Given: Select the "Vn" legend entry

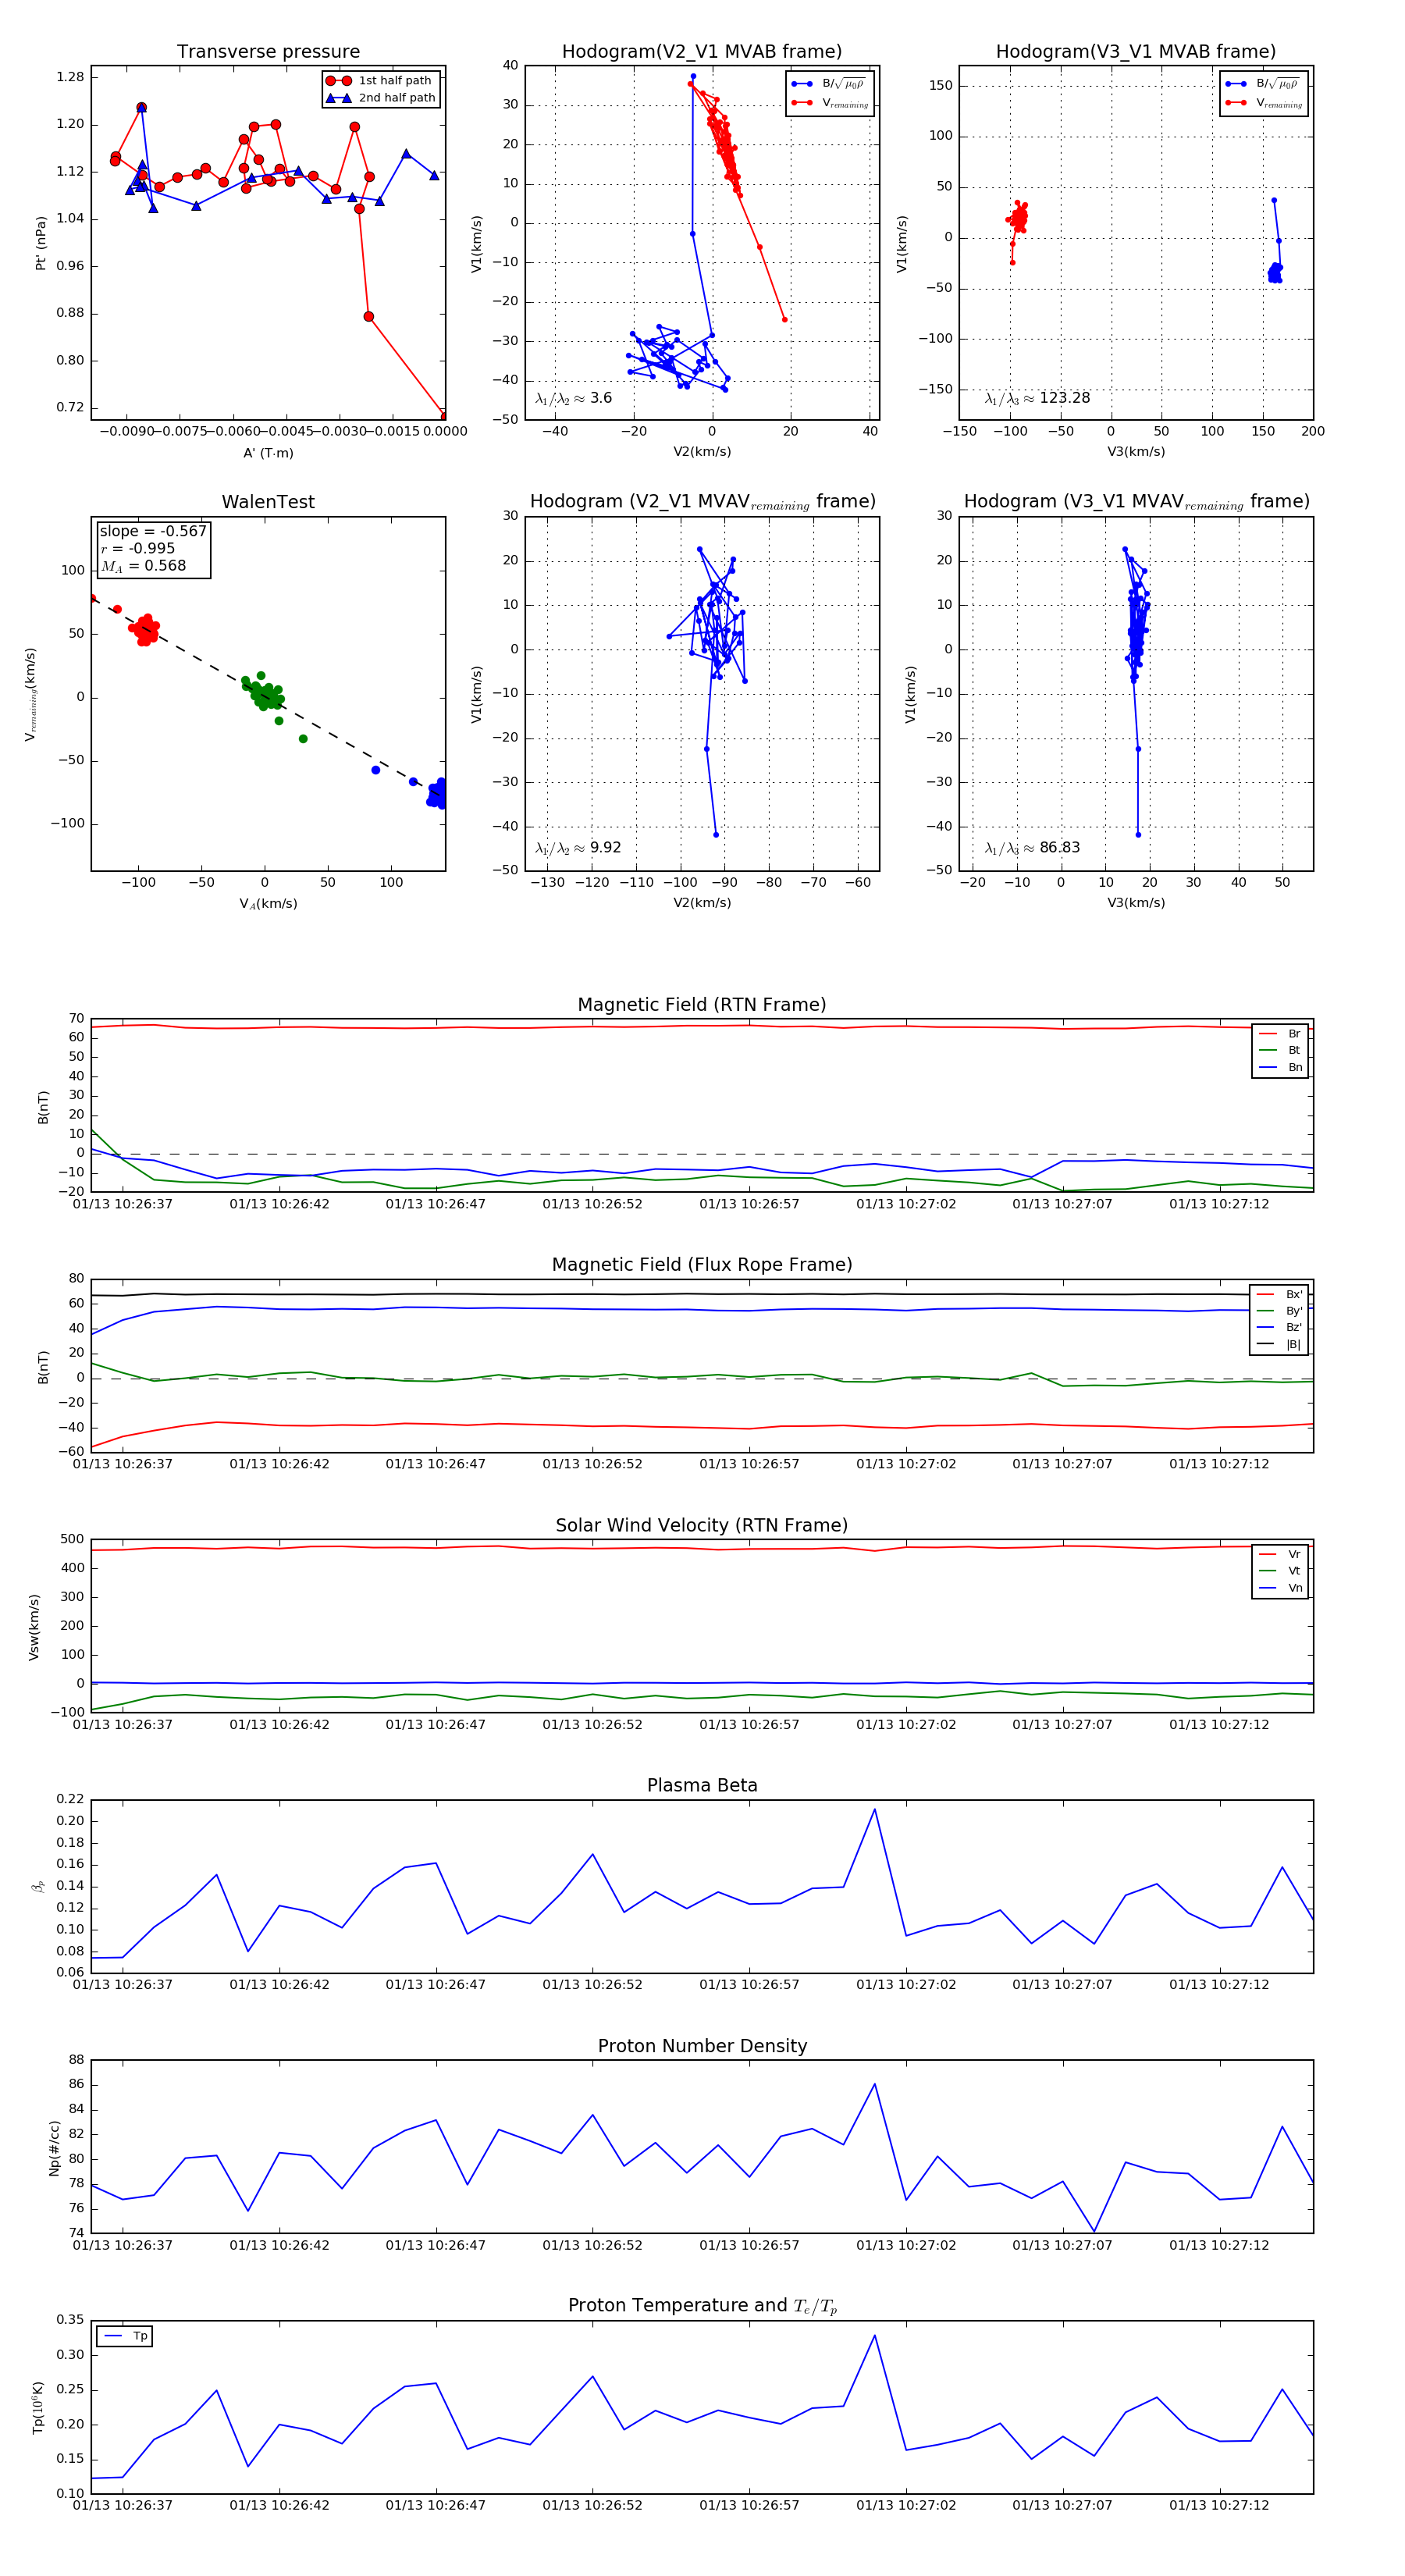Looking at the screenshot, I should [x=1281, y=1588].
